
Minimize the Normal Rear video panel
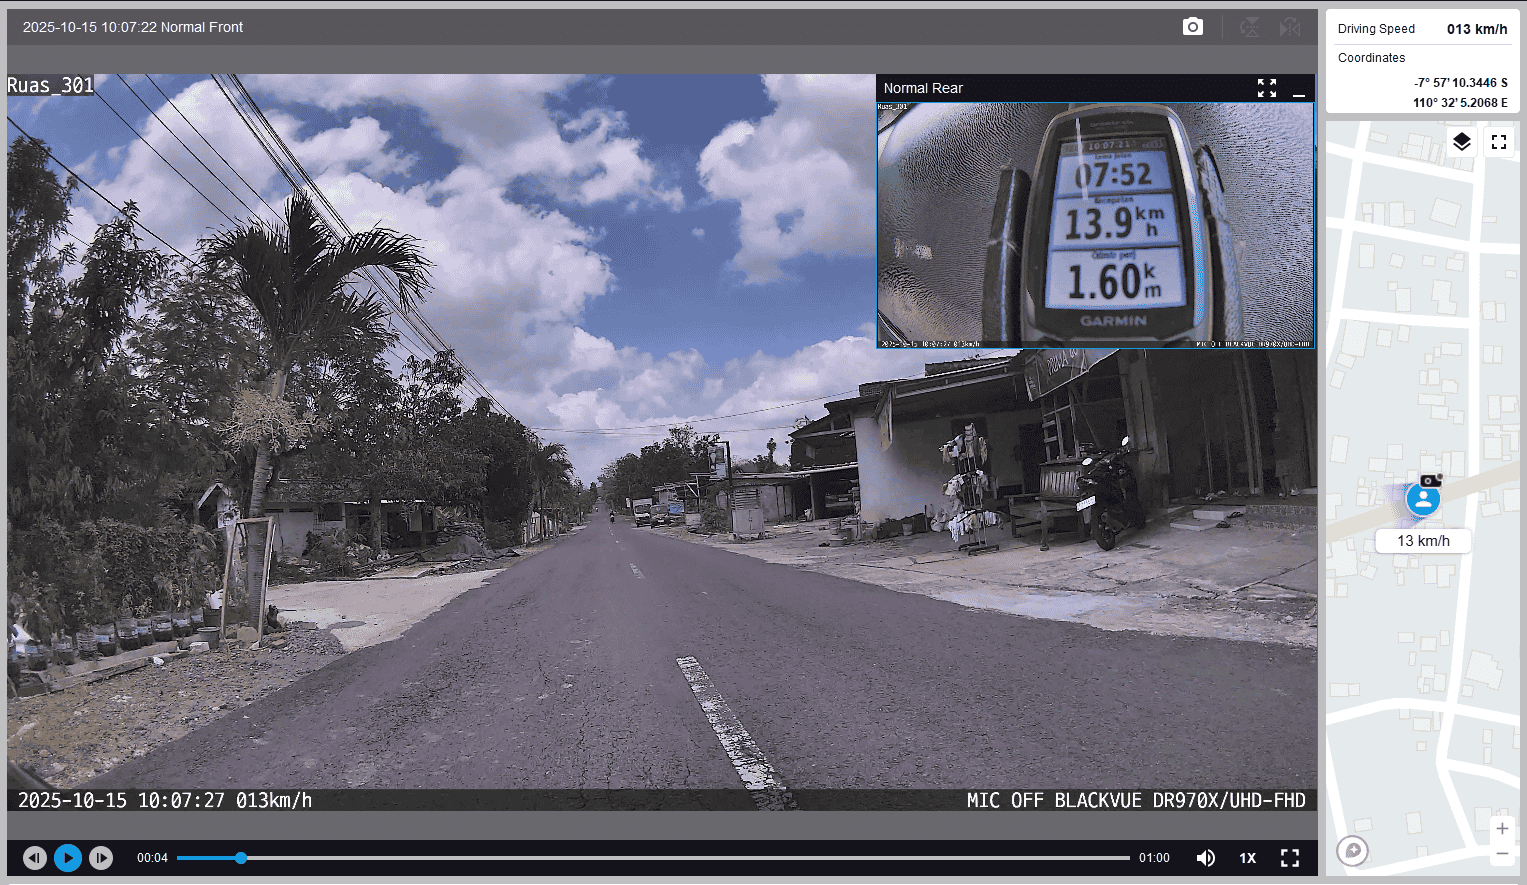[x=1299, y=89]
